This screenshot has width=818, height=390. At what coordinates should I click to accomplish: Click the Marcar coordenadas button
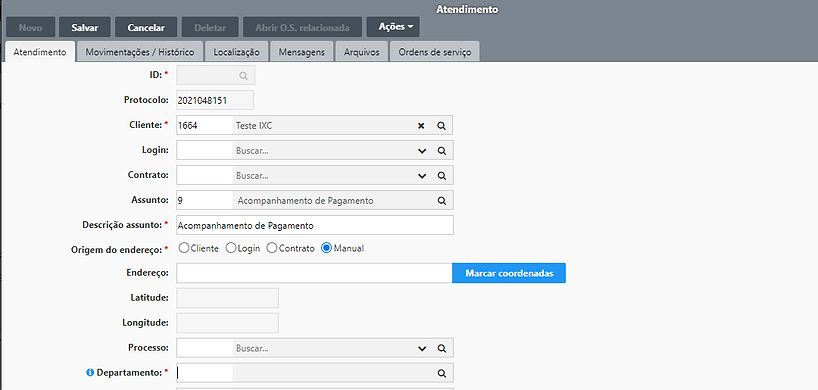click(x=509, y=273)
